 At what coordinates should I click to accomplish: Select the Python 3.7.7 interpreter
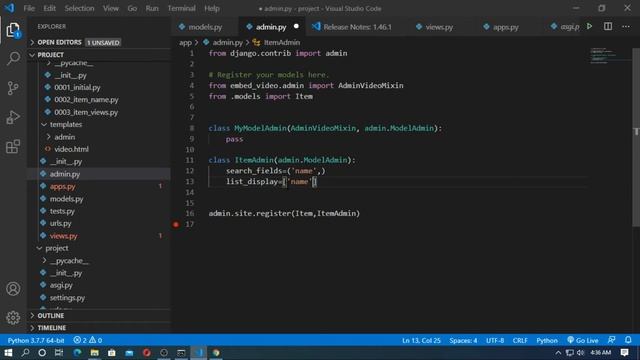[36, 340]
